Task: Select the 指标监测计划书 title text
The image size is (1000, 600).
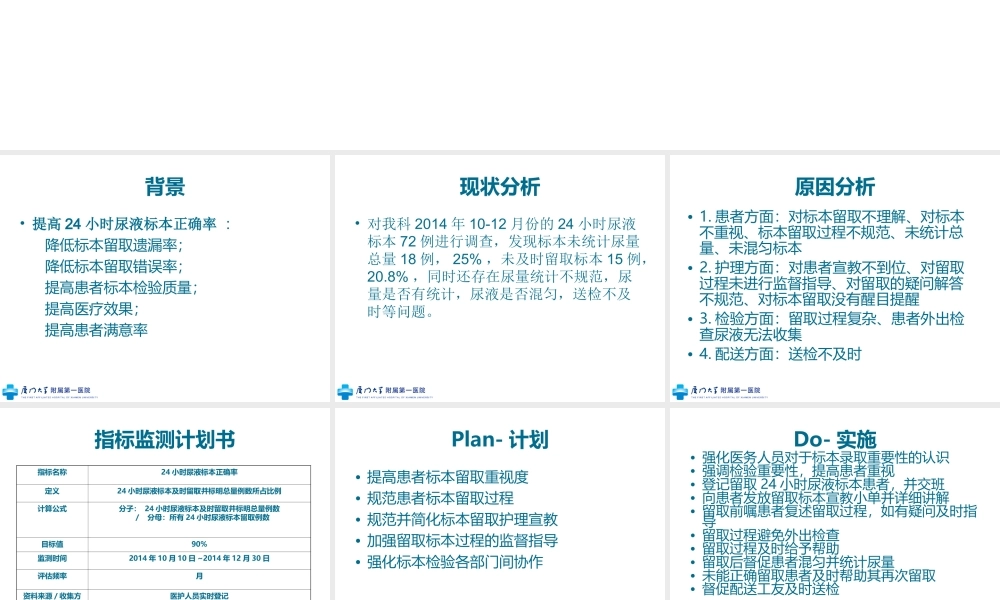Action: 163,439
